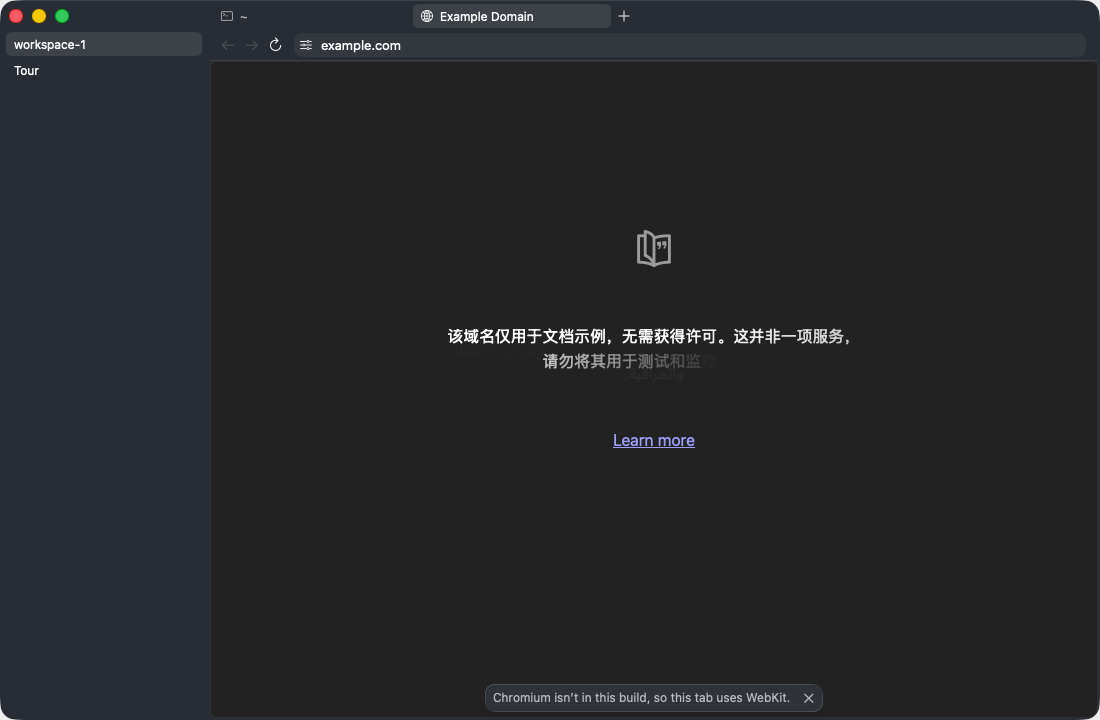Click the open book quote icon
The width and height of the screenshot is (1100, 720).
point(654,248)
